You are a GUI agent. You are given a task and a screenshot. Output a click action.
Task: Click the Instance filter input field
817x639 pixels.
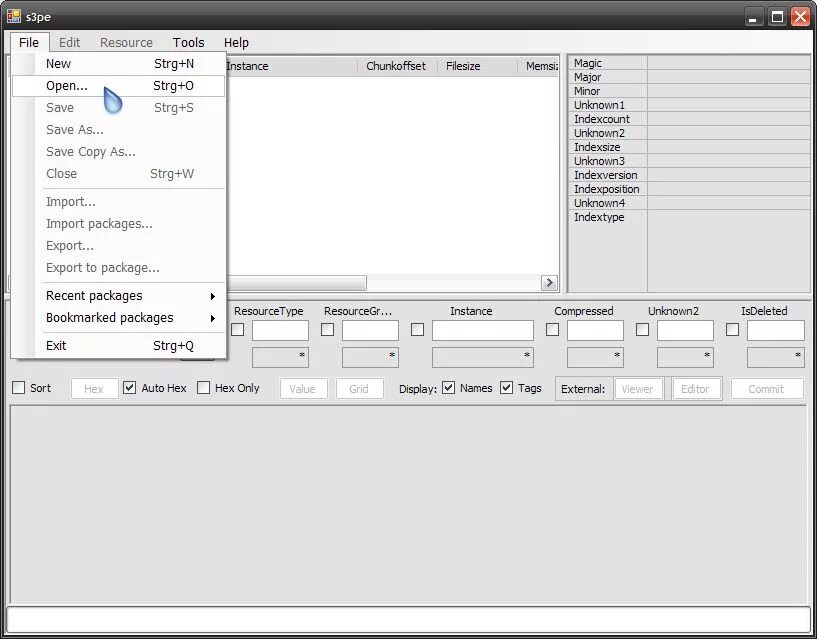click(x=483, y=330)
